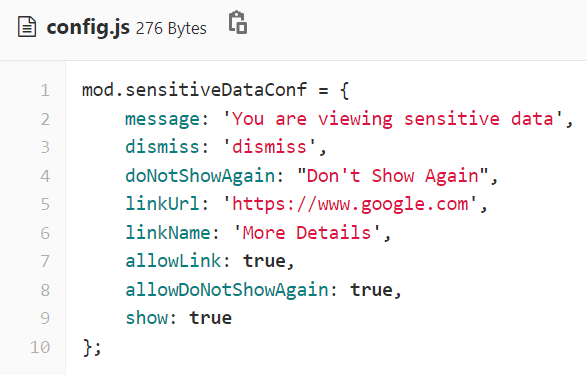
Task: Select line number 10
Action: point(40,347)
